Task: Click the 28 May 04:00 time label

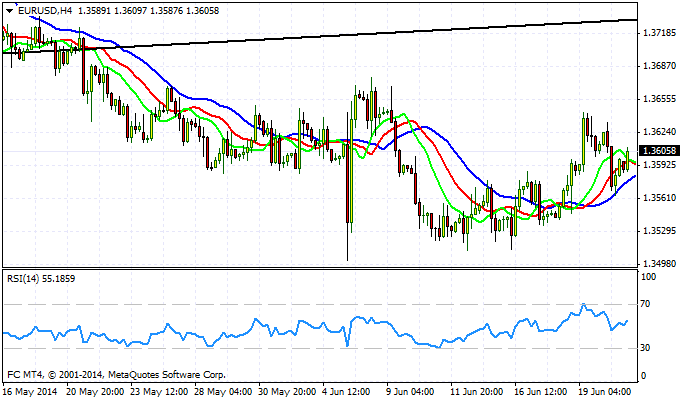Action: (x=223, y=392)
